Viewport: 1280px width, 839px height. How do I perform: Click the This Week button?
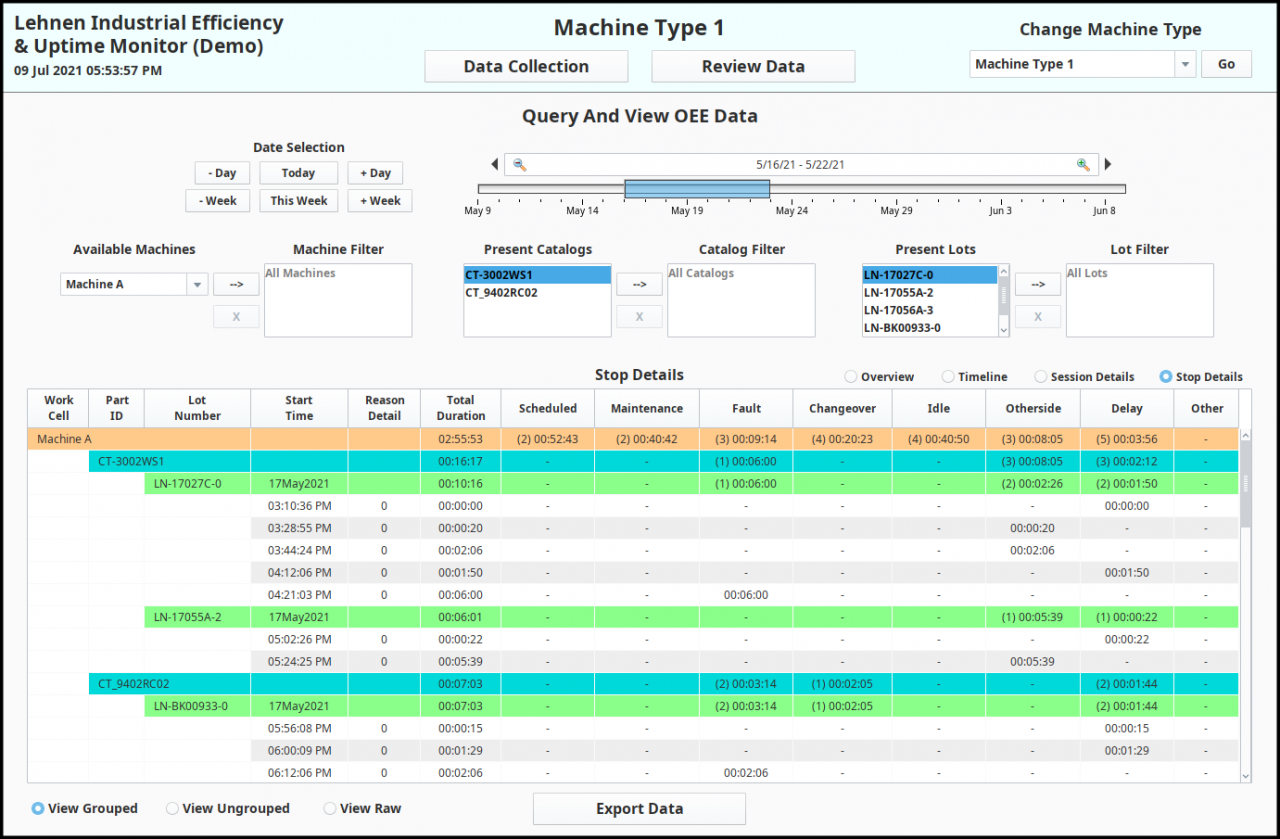pos(298,201)
